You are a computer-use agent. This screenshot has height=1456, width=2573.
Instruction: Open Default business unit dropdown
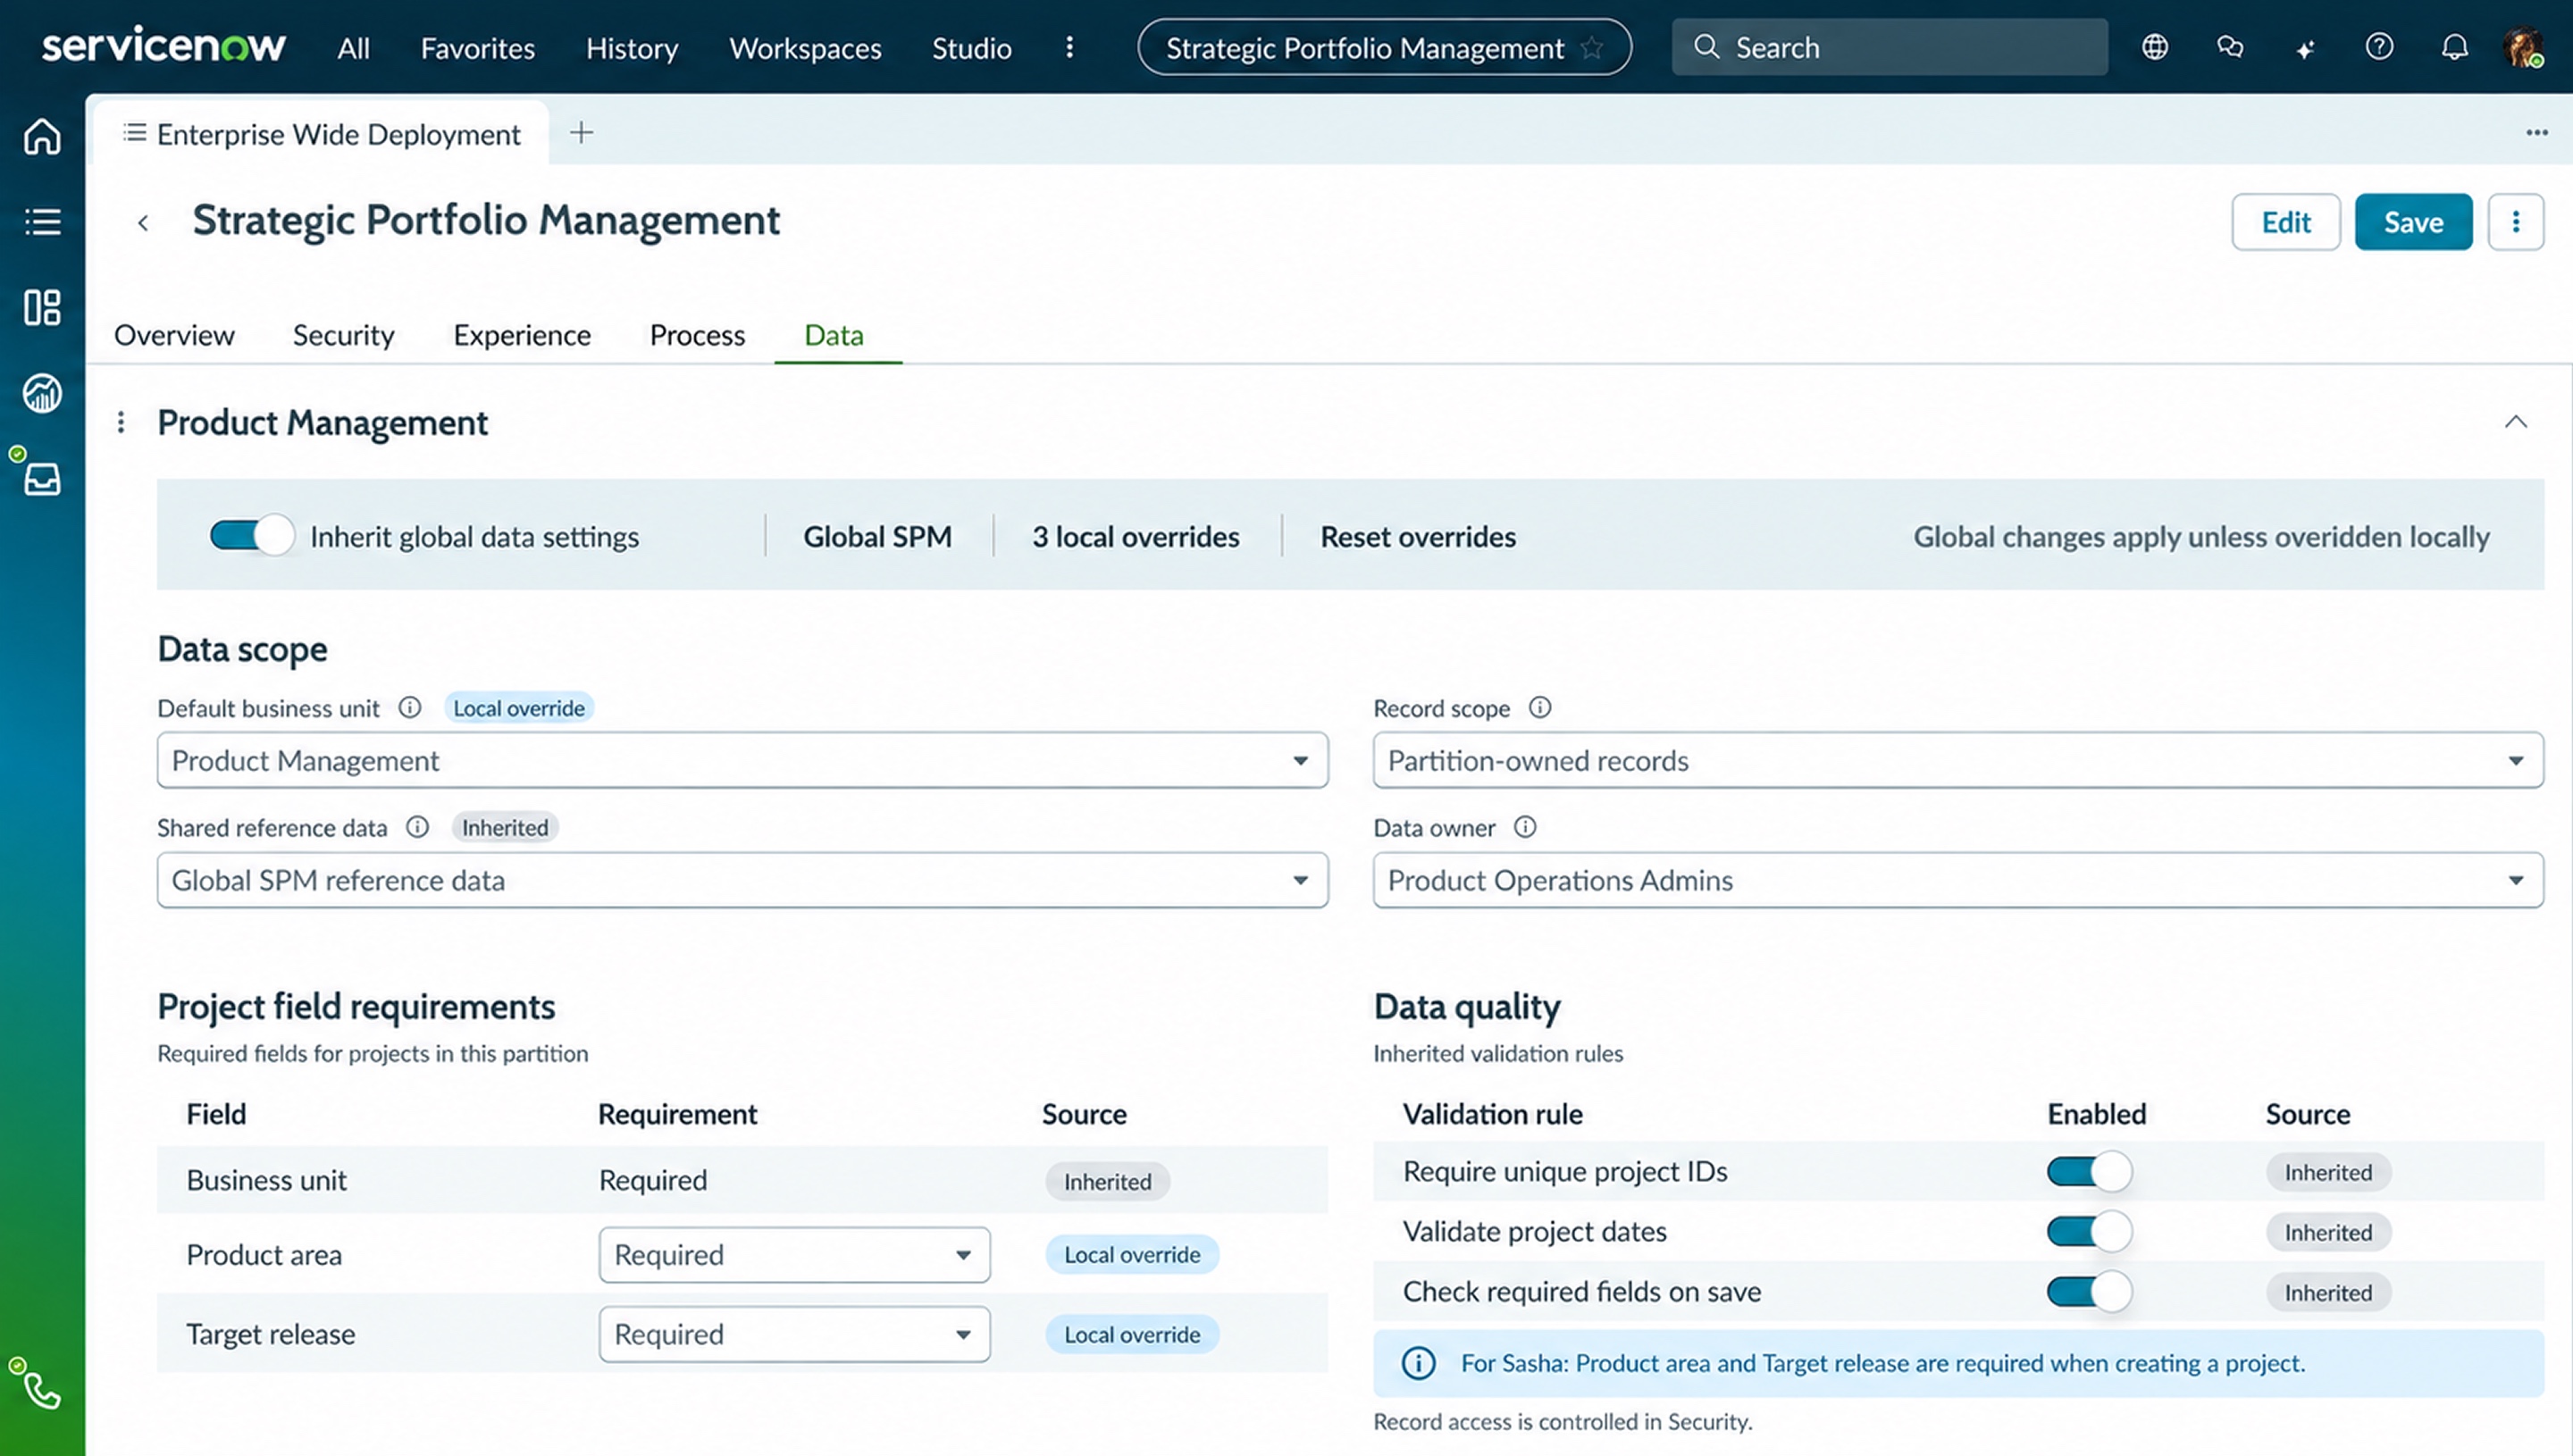tap(742, 760)
